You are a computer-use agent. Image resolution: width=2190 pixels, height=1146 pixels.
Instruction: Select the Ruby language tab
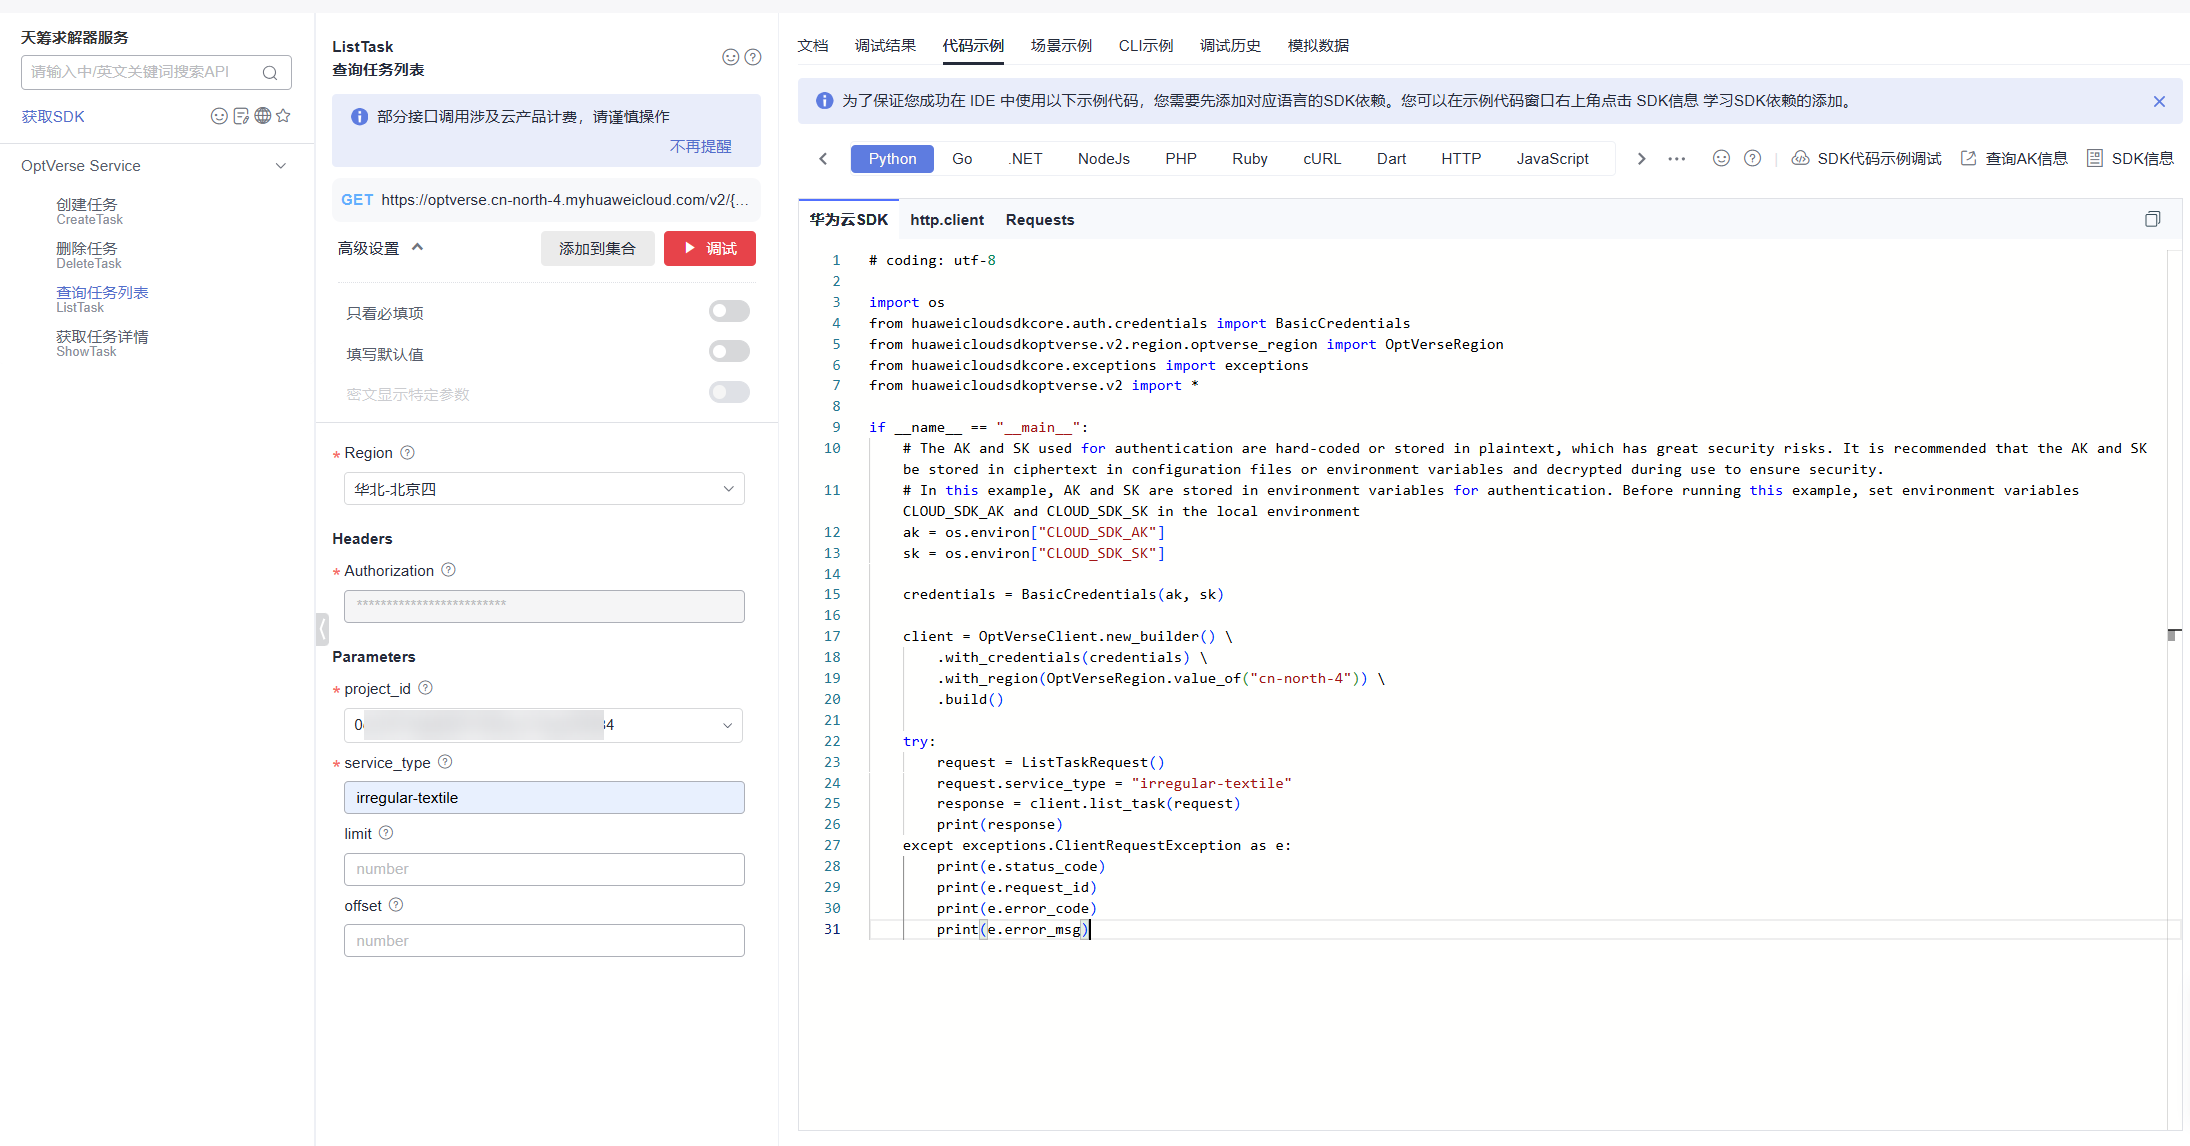[x=1249, y=159]
